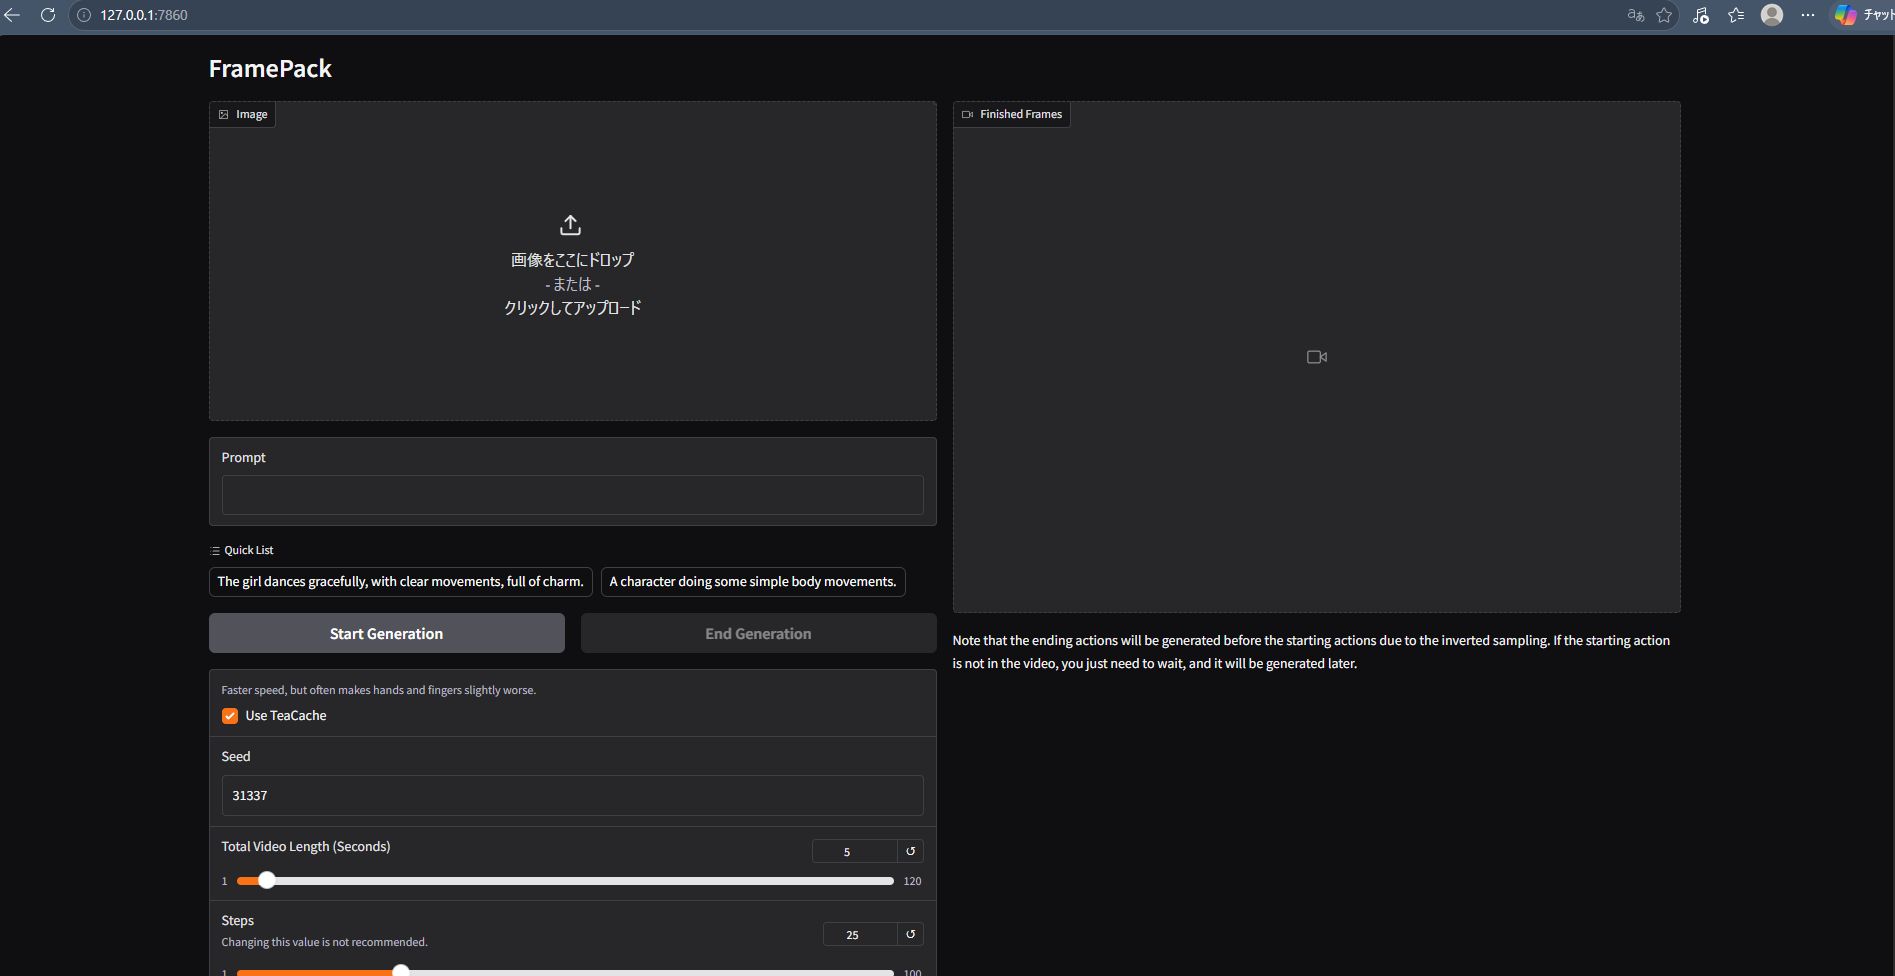Select quick prompt about the girl dancing gracefully
The height and width of the screenshot is (976, 1895).
[x=401, y=582]
